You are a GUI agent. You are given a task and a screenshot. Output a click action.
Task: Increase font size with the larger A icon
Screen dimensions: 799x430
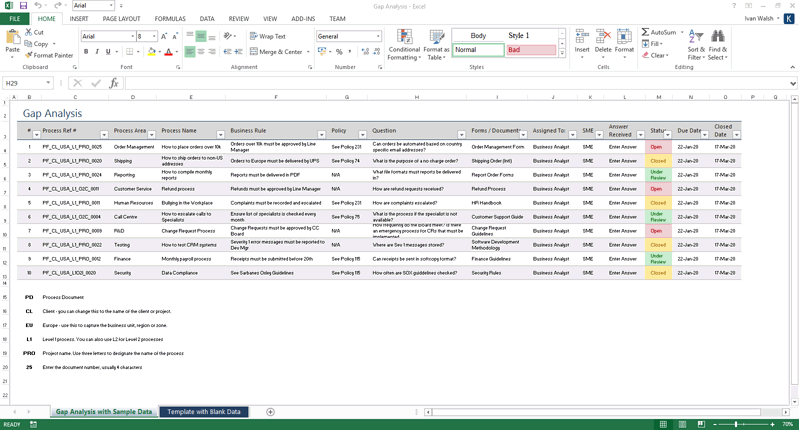tap(164, 36)
